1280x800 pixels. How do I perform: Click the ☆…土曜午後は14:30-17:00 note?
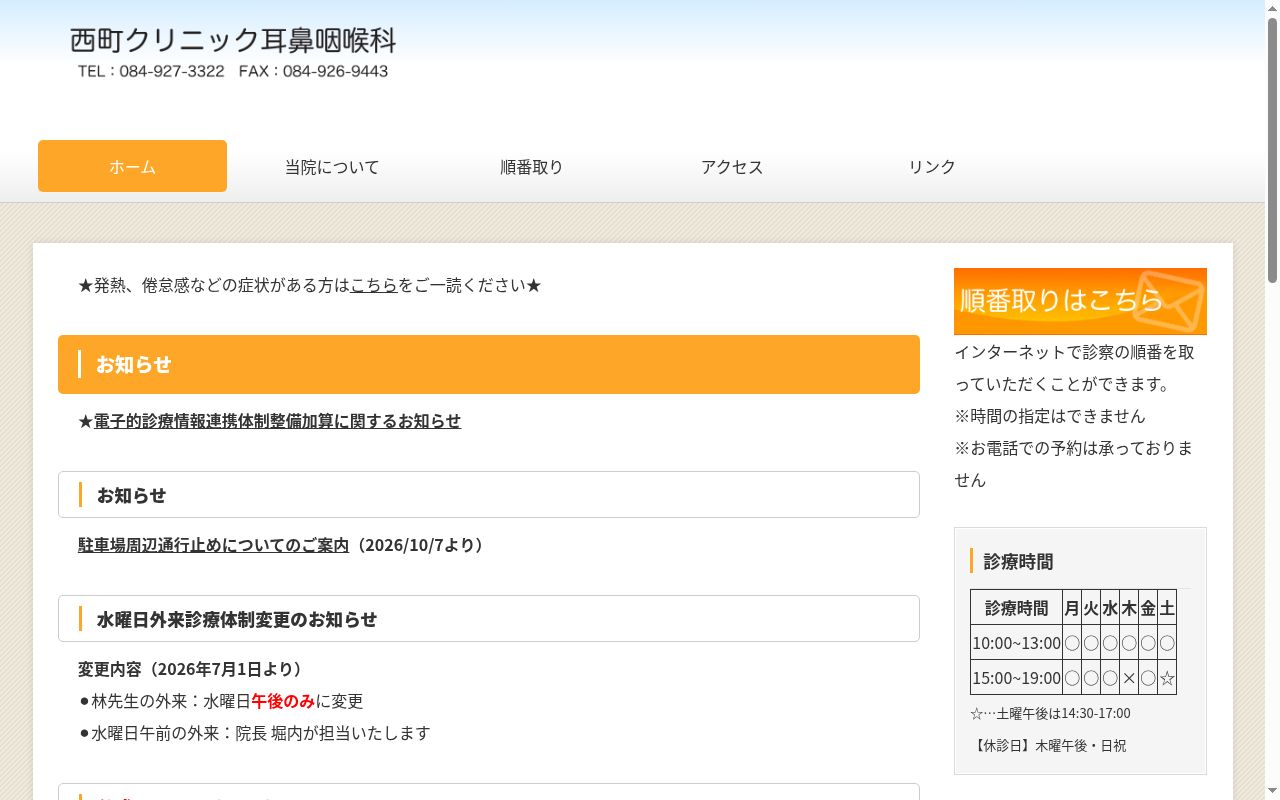tap(1050, 713)
